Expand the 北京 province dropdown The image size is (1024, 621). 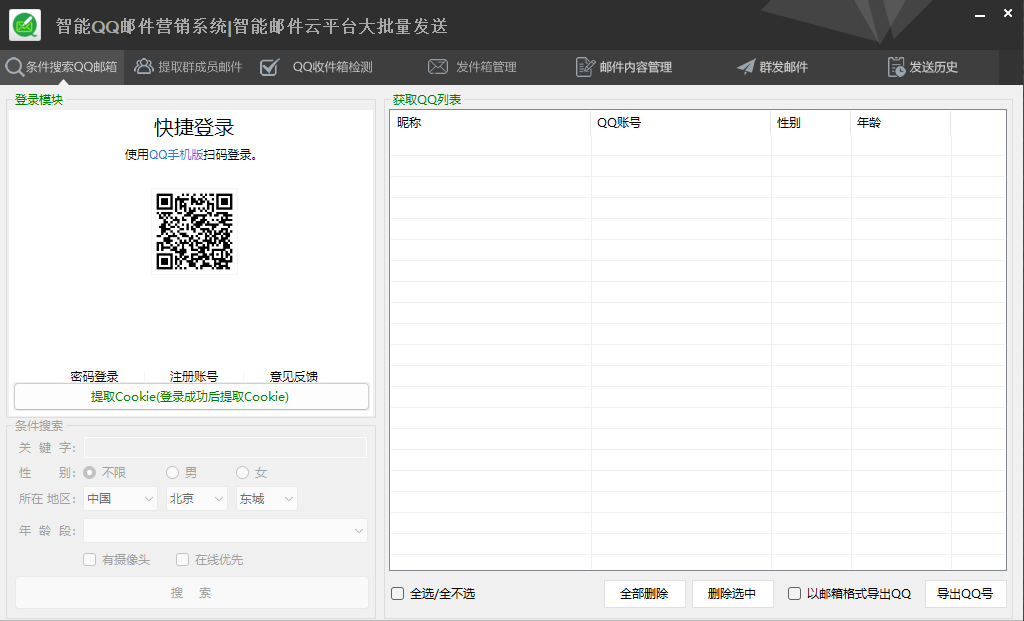(196, 498)
